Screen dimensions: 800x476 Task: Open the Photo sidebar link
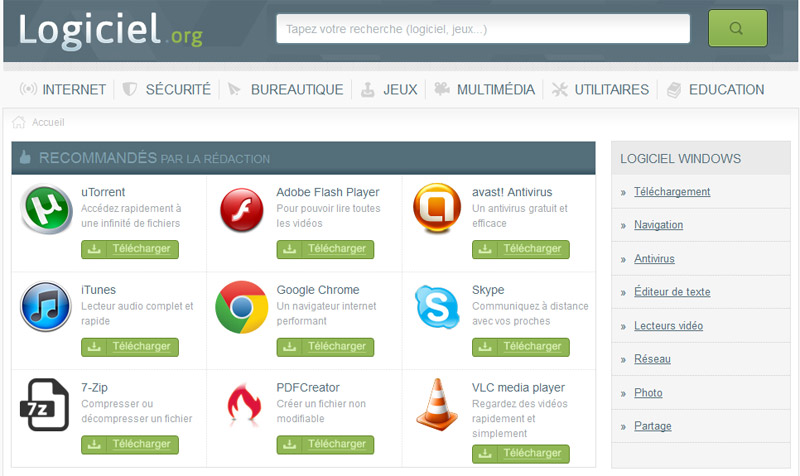(648, 393)
